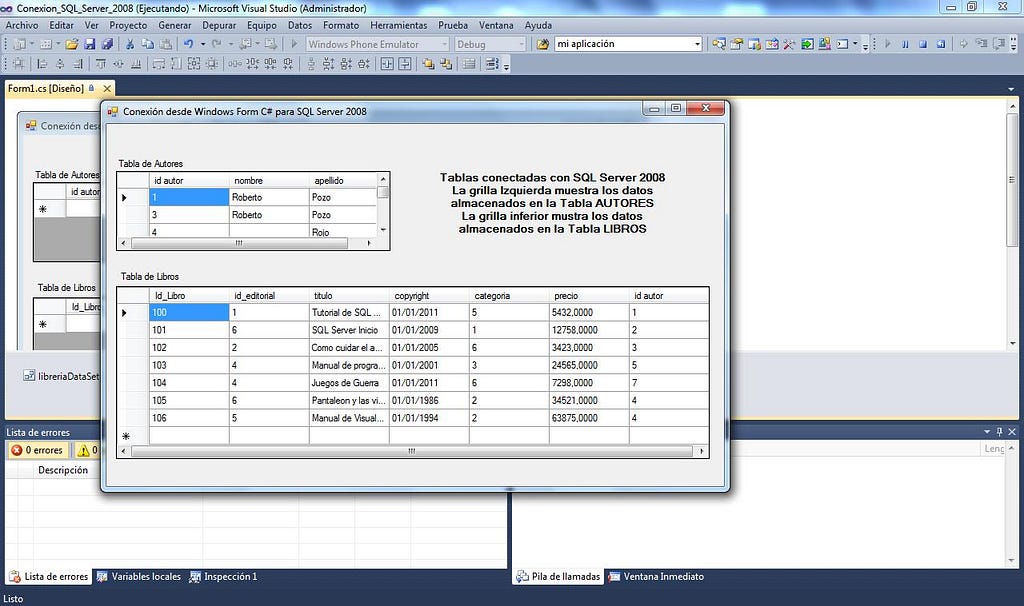Restart the debugging session icon
Image resolution: width=1024 pixels, height=606 pixels.
[940, 44]
